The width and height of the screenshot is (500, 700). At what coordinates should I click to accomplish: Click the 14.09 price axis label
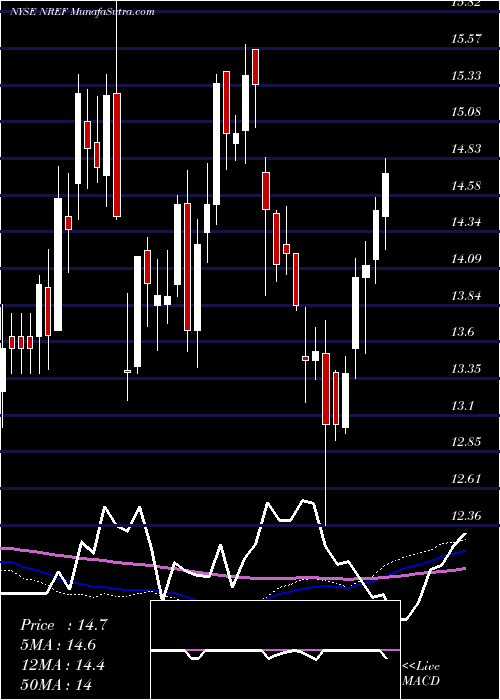pos(466,259)
